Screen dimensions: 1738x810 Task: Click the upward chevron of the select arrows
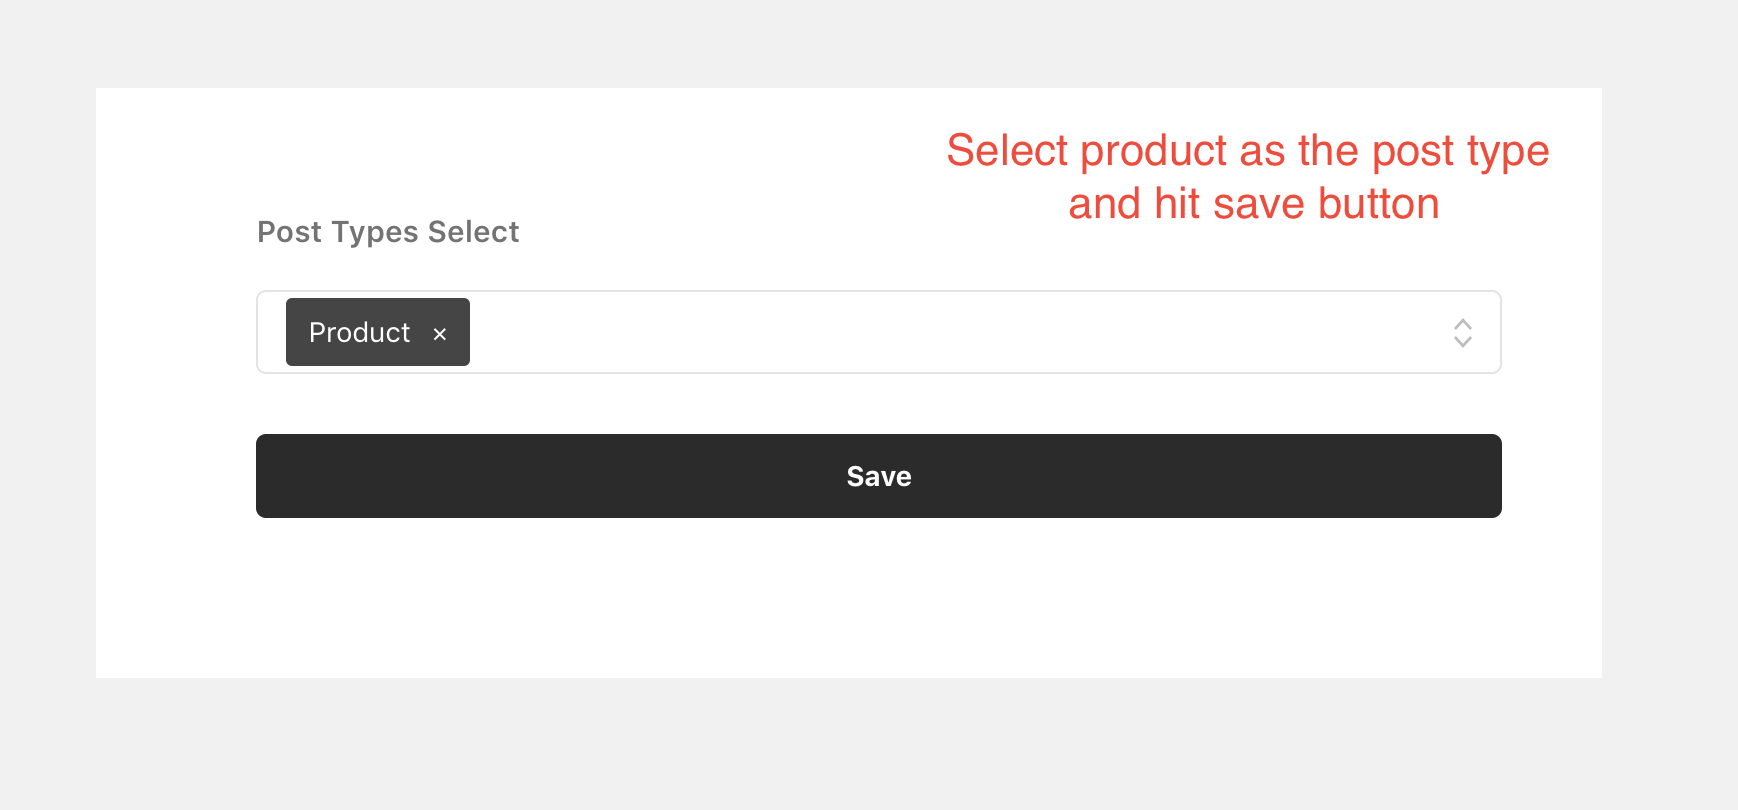pos(1462,324)
